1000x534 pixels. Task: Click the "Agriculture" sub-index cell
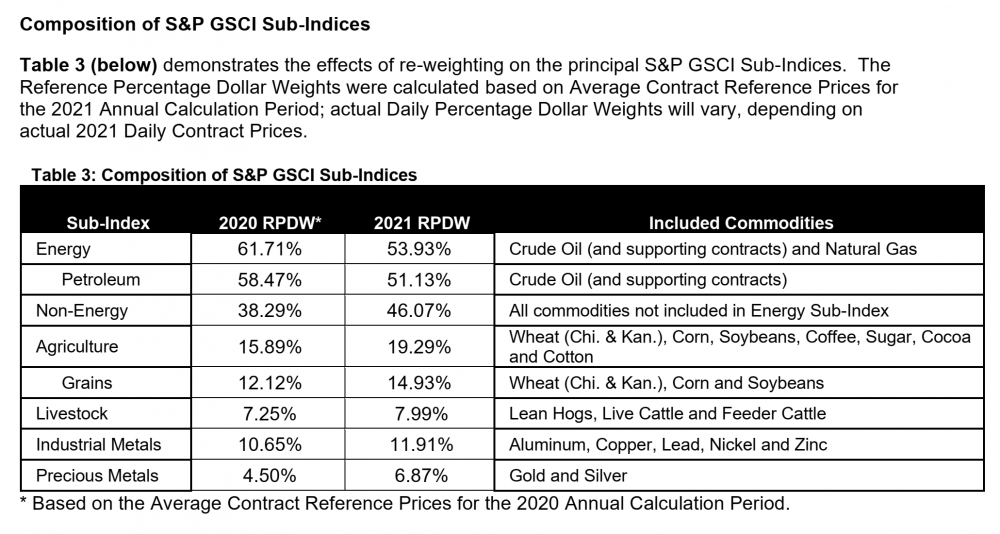pyautogui.click(x=77, y=347)
